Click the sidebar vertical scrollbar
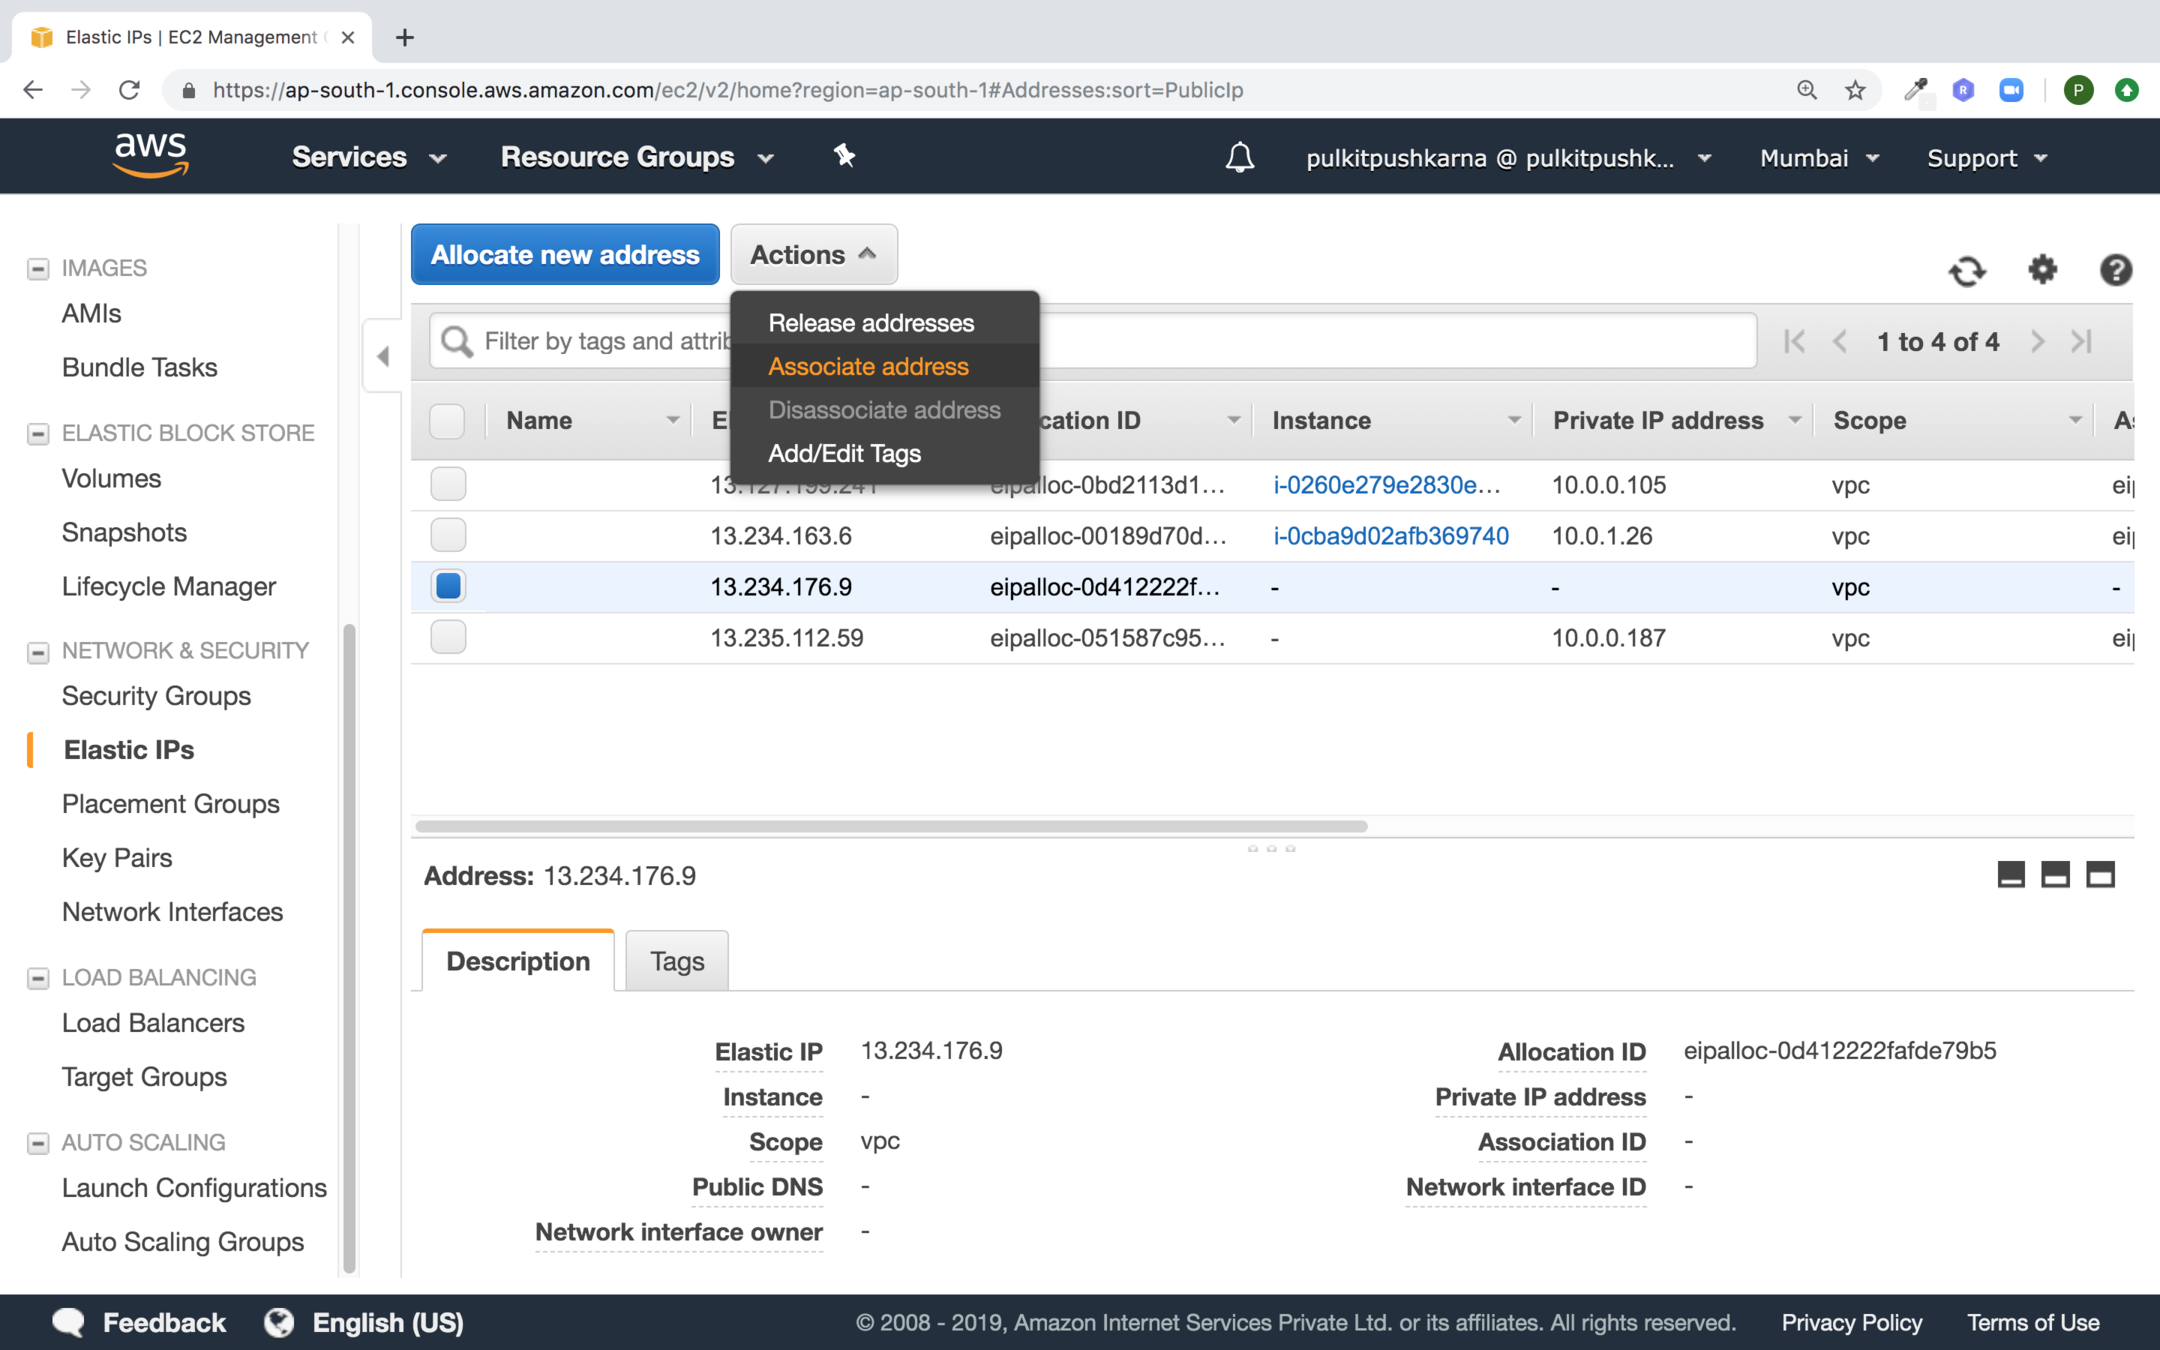The image size is (2160, 1350). [x=349, y=948]
